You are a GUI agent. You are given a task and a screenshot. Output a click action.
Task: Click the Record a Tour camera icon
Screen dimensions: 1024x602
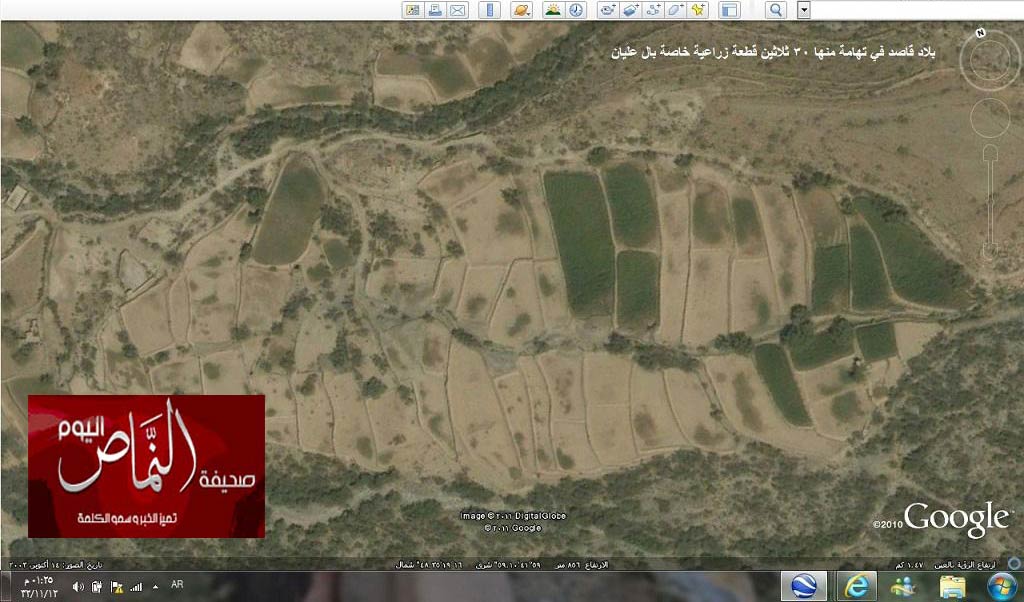[x=607, y=10]
